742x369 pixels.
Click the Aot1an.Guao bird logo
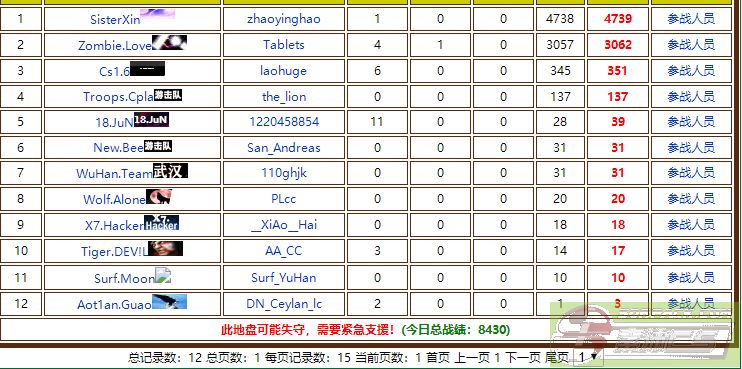pos(169,302)
